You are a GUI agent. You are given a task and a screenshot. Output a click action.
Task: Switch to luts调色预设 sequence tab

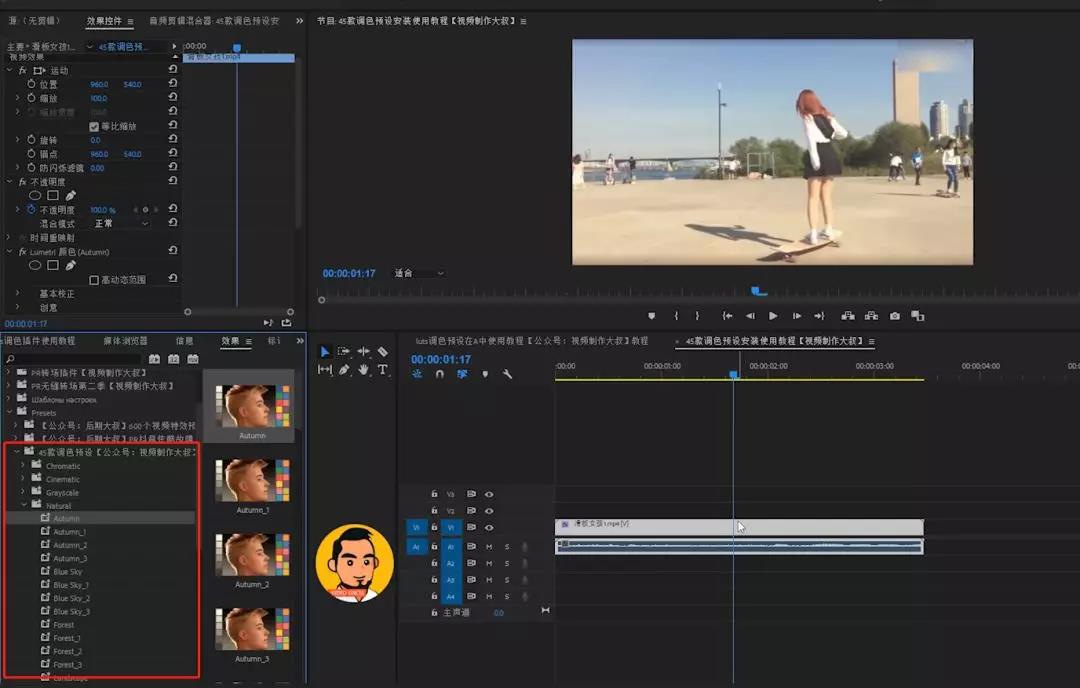[x=532, y=341]
